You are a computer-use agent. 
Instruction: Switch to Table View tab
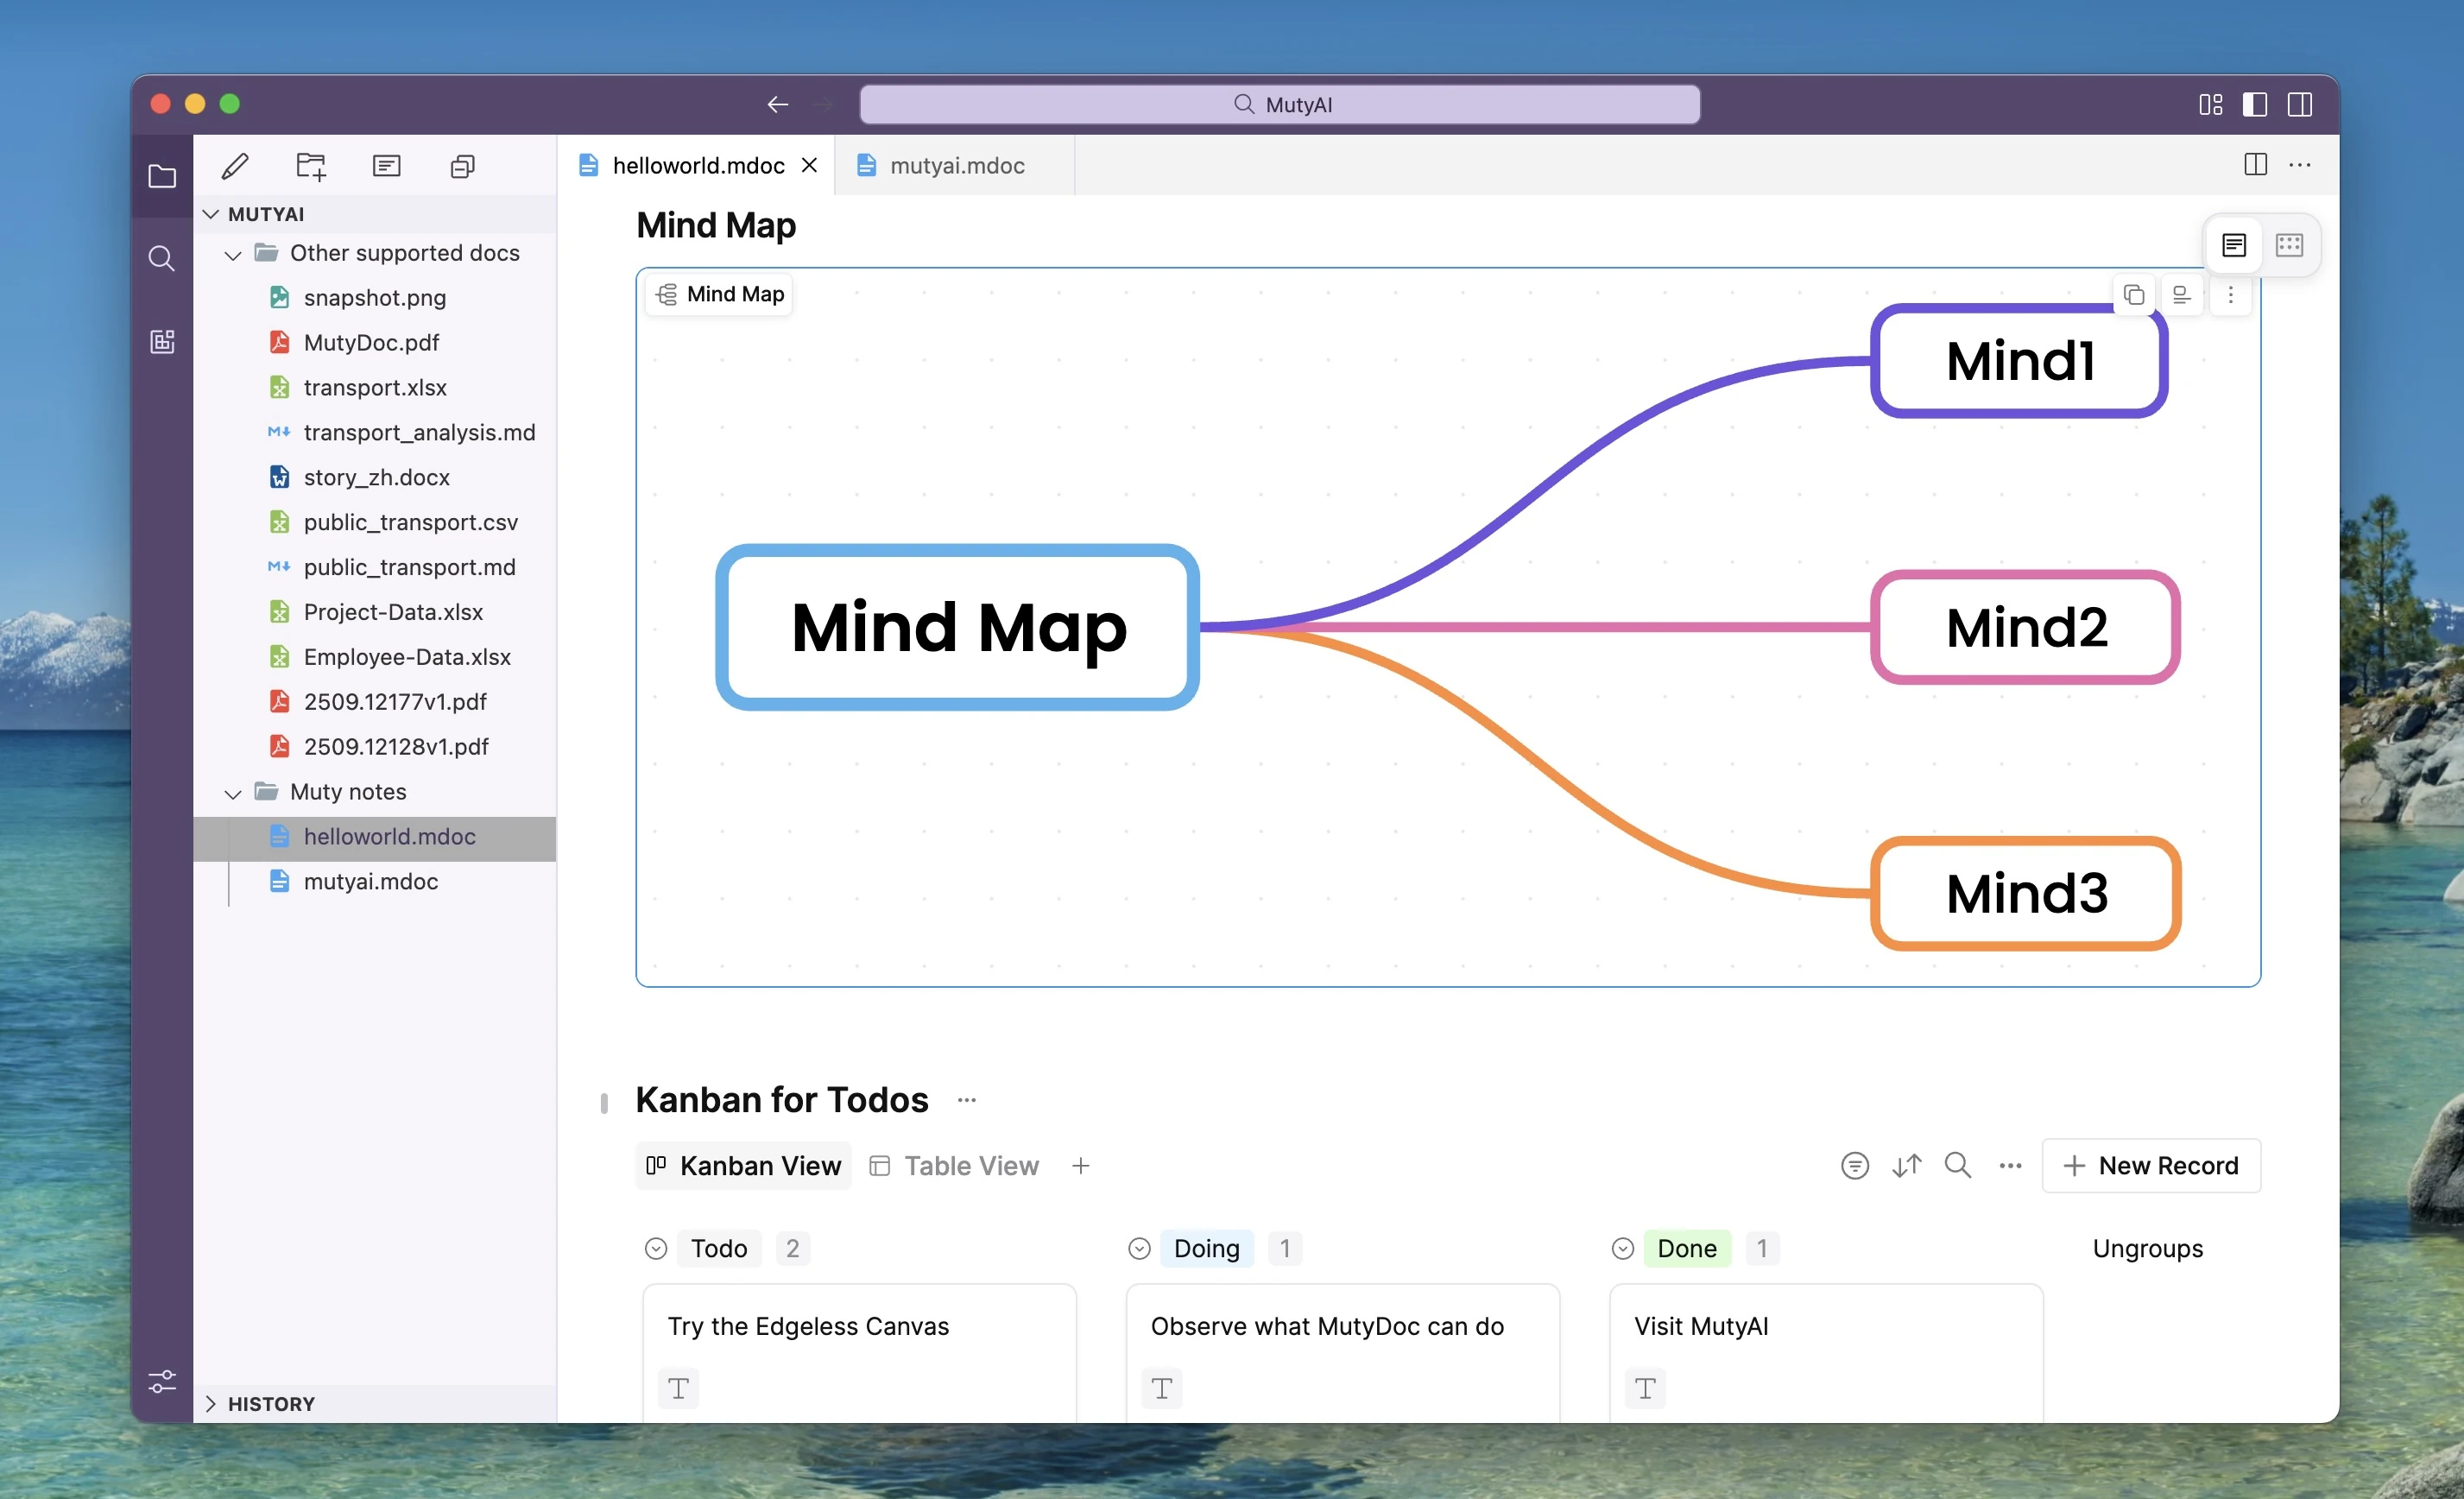[x=955, y=1166]
